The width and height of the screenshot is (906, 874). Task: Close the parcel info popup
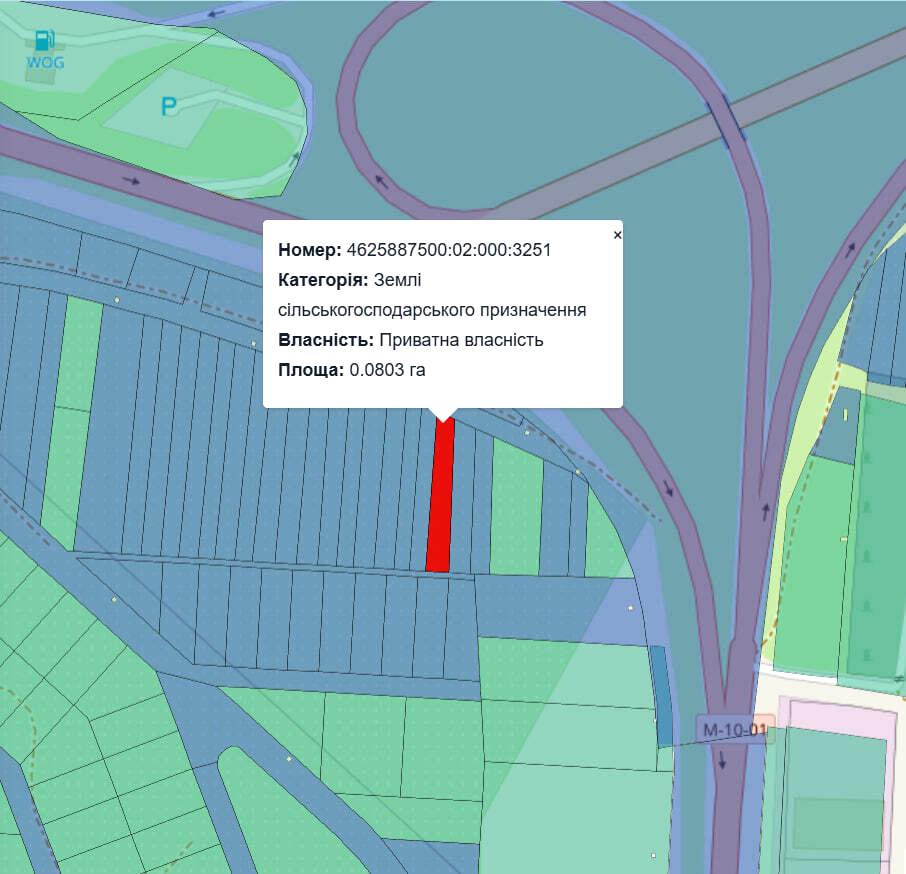(617, 235)
